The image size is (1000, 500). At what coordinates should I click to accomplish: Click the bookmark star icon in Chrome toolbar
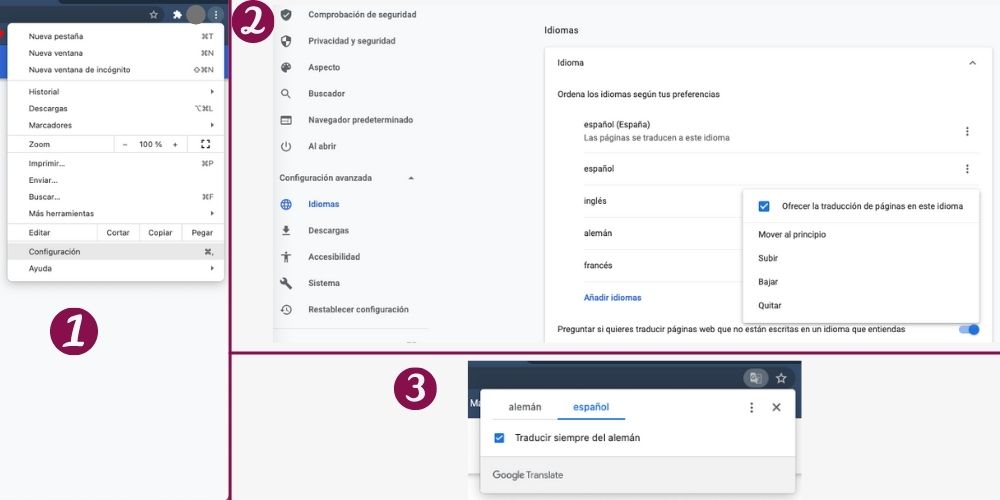point(154,14)
